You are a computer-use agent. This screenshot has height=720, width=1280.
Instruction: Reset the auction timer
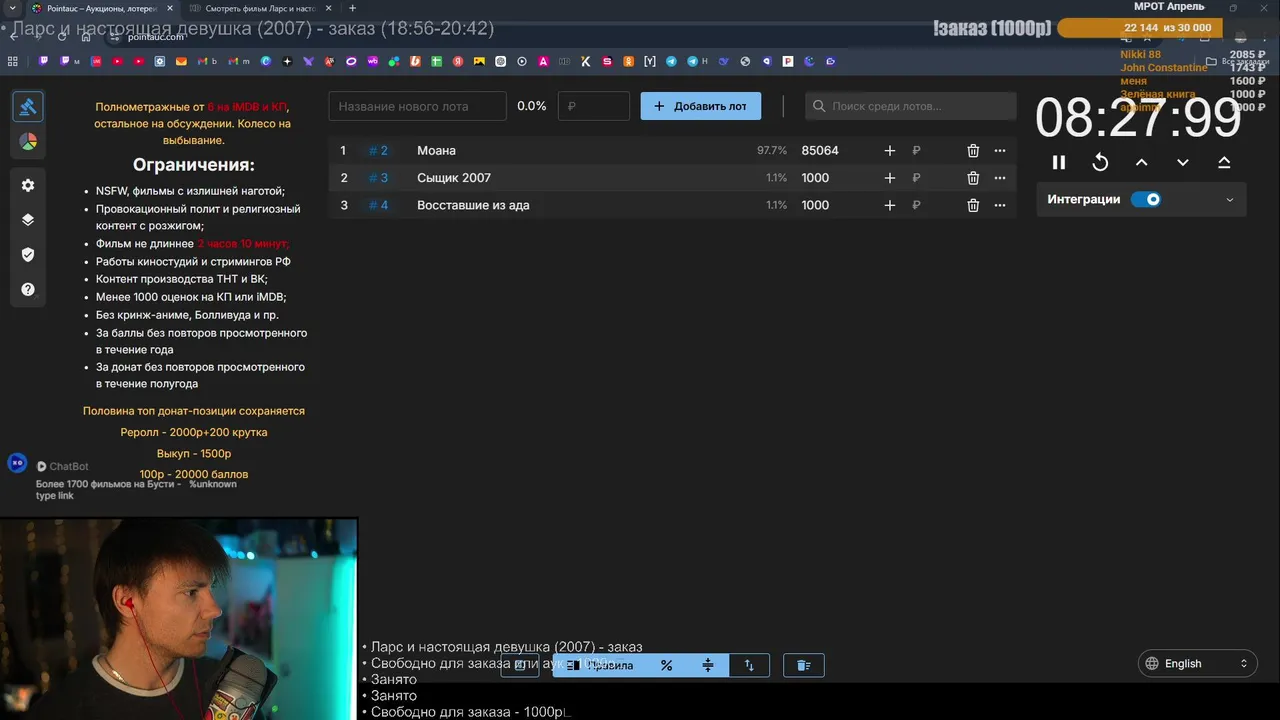[x=1100, y=162]
